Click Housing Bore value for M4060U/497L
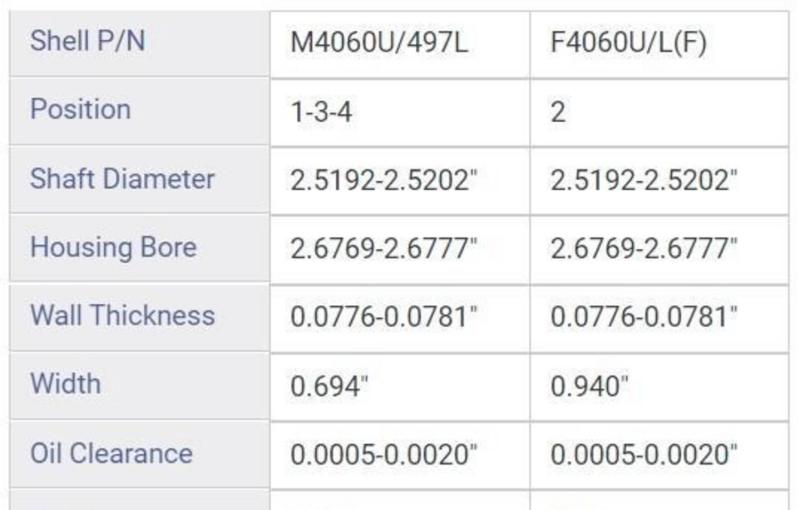 (x=384, y=249)
